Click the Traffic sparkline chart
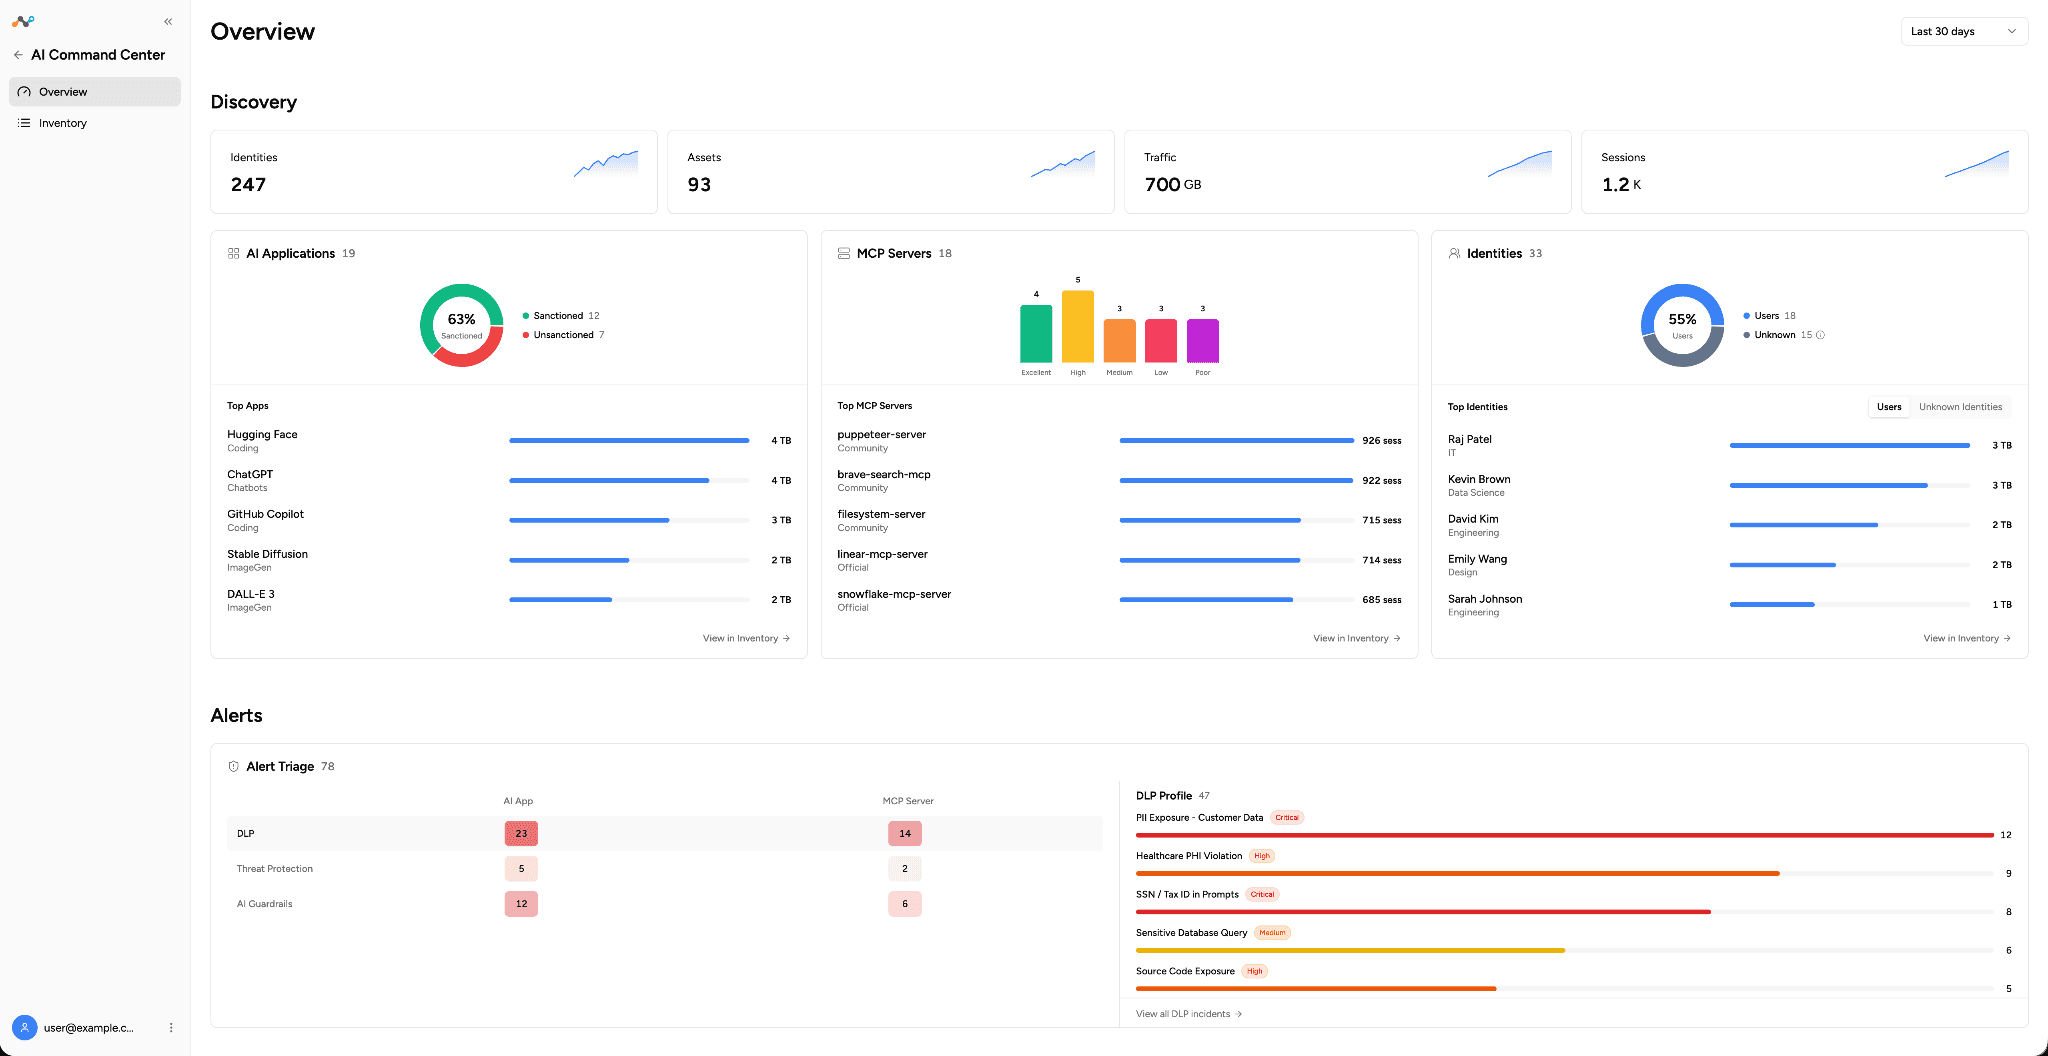The image size is (2048, 1056). (x=1520, y=164)
